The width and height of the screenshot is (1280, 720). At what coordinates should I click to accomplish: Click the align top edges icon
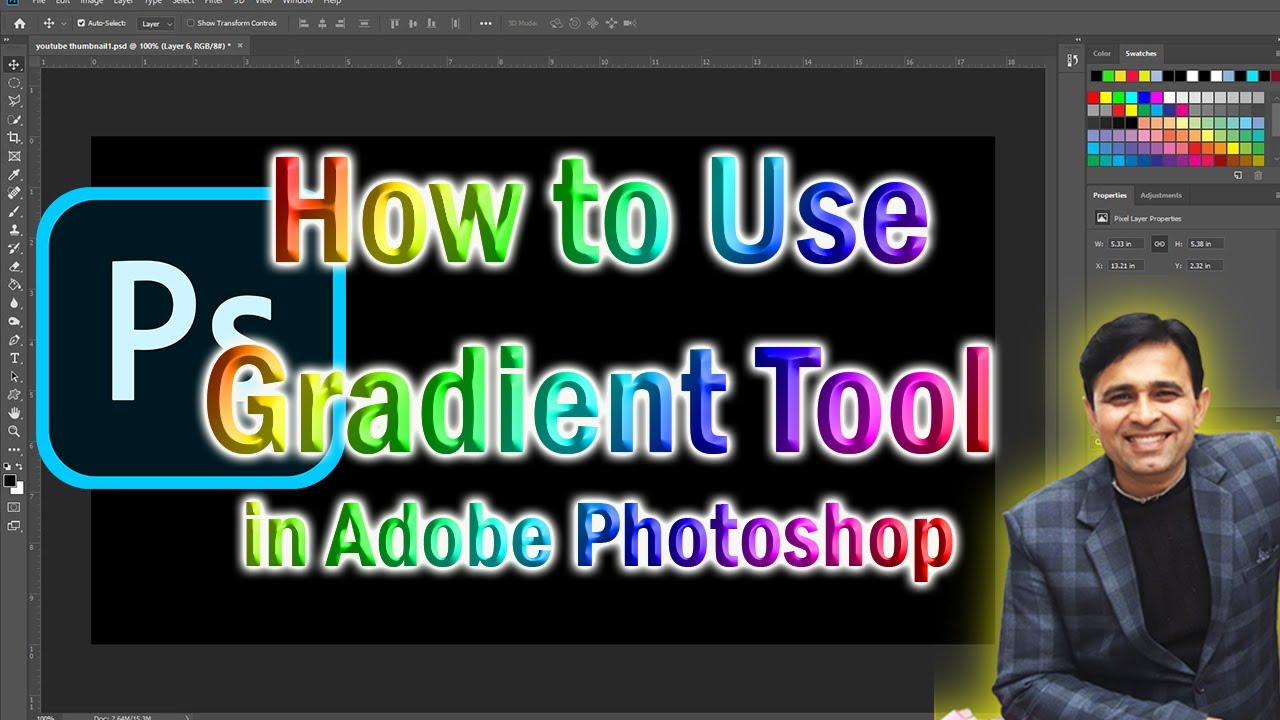tap(393, 23)
